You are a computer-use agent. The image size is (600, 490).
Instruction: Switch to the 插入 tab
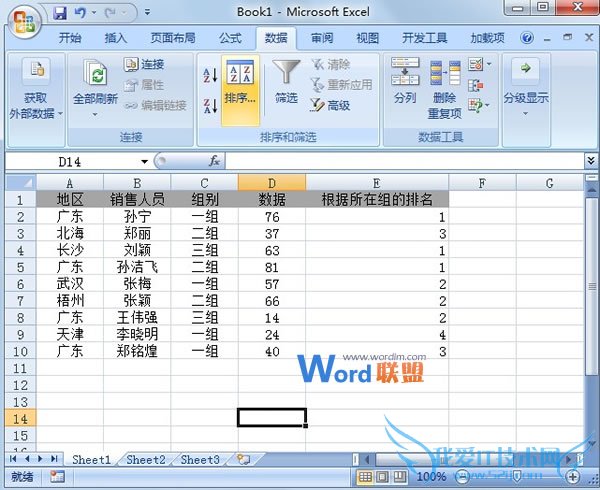click(x=116, y=38)
